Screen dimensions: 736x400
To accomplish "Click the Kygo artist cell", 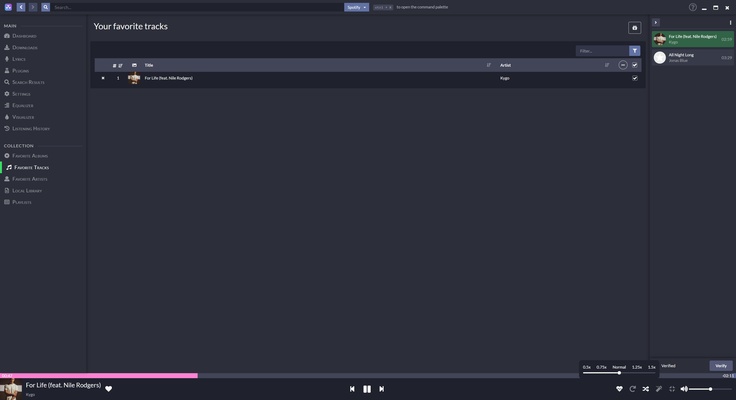I will click(505, 78).
